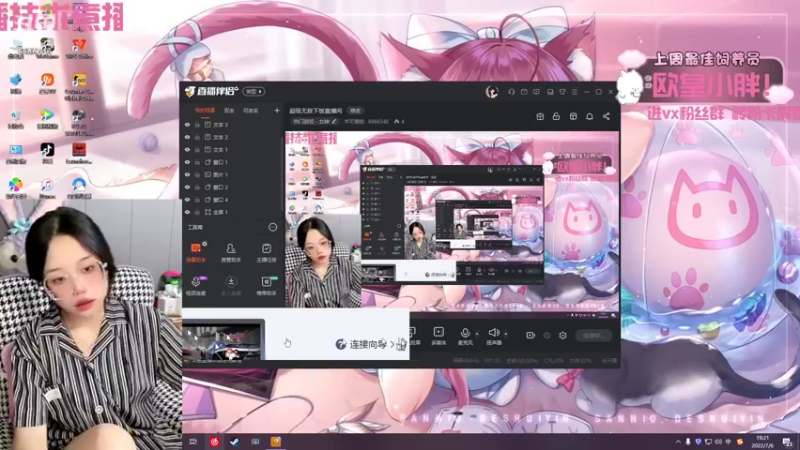Expand the toolbox more-options circle button
The image size is (800, 450).
click(x=273, y=227)
